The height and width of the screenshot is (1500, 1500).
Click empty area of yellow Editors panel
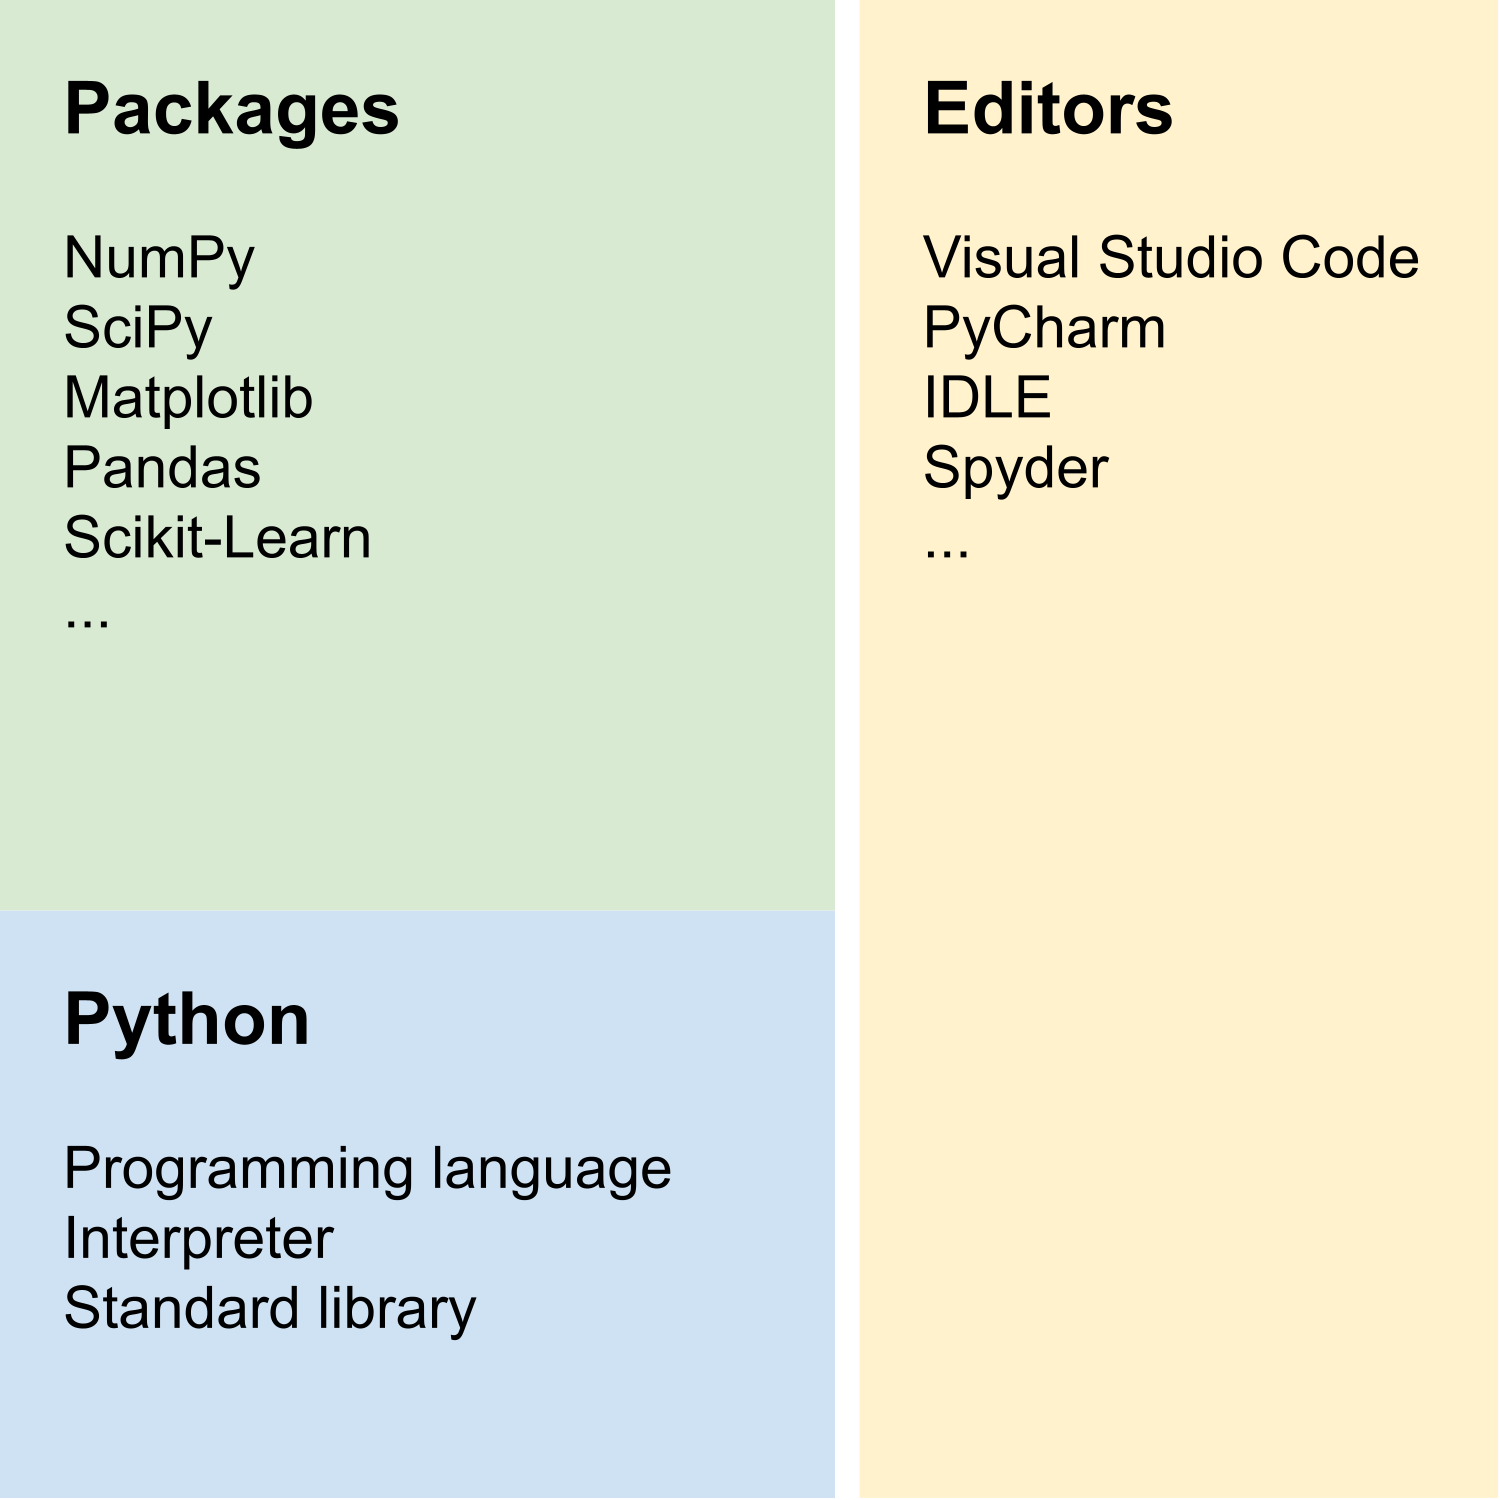tap(1180, 1000)
